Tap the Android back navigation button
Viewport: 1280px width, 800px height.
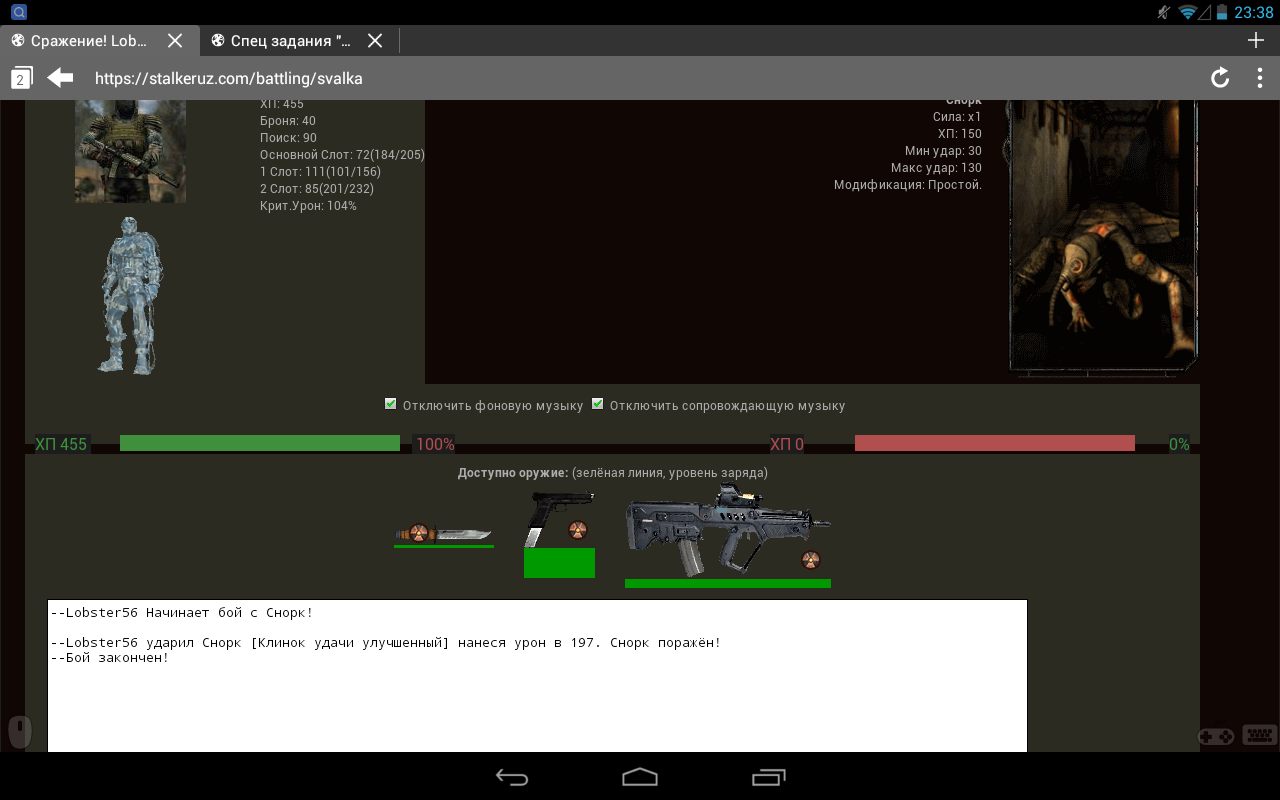[512, 777]
